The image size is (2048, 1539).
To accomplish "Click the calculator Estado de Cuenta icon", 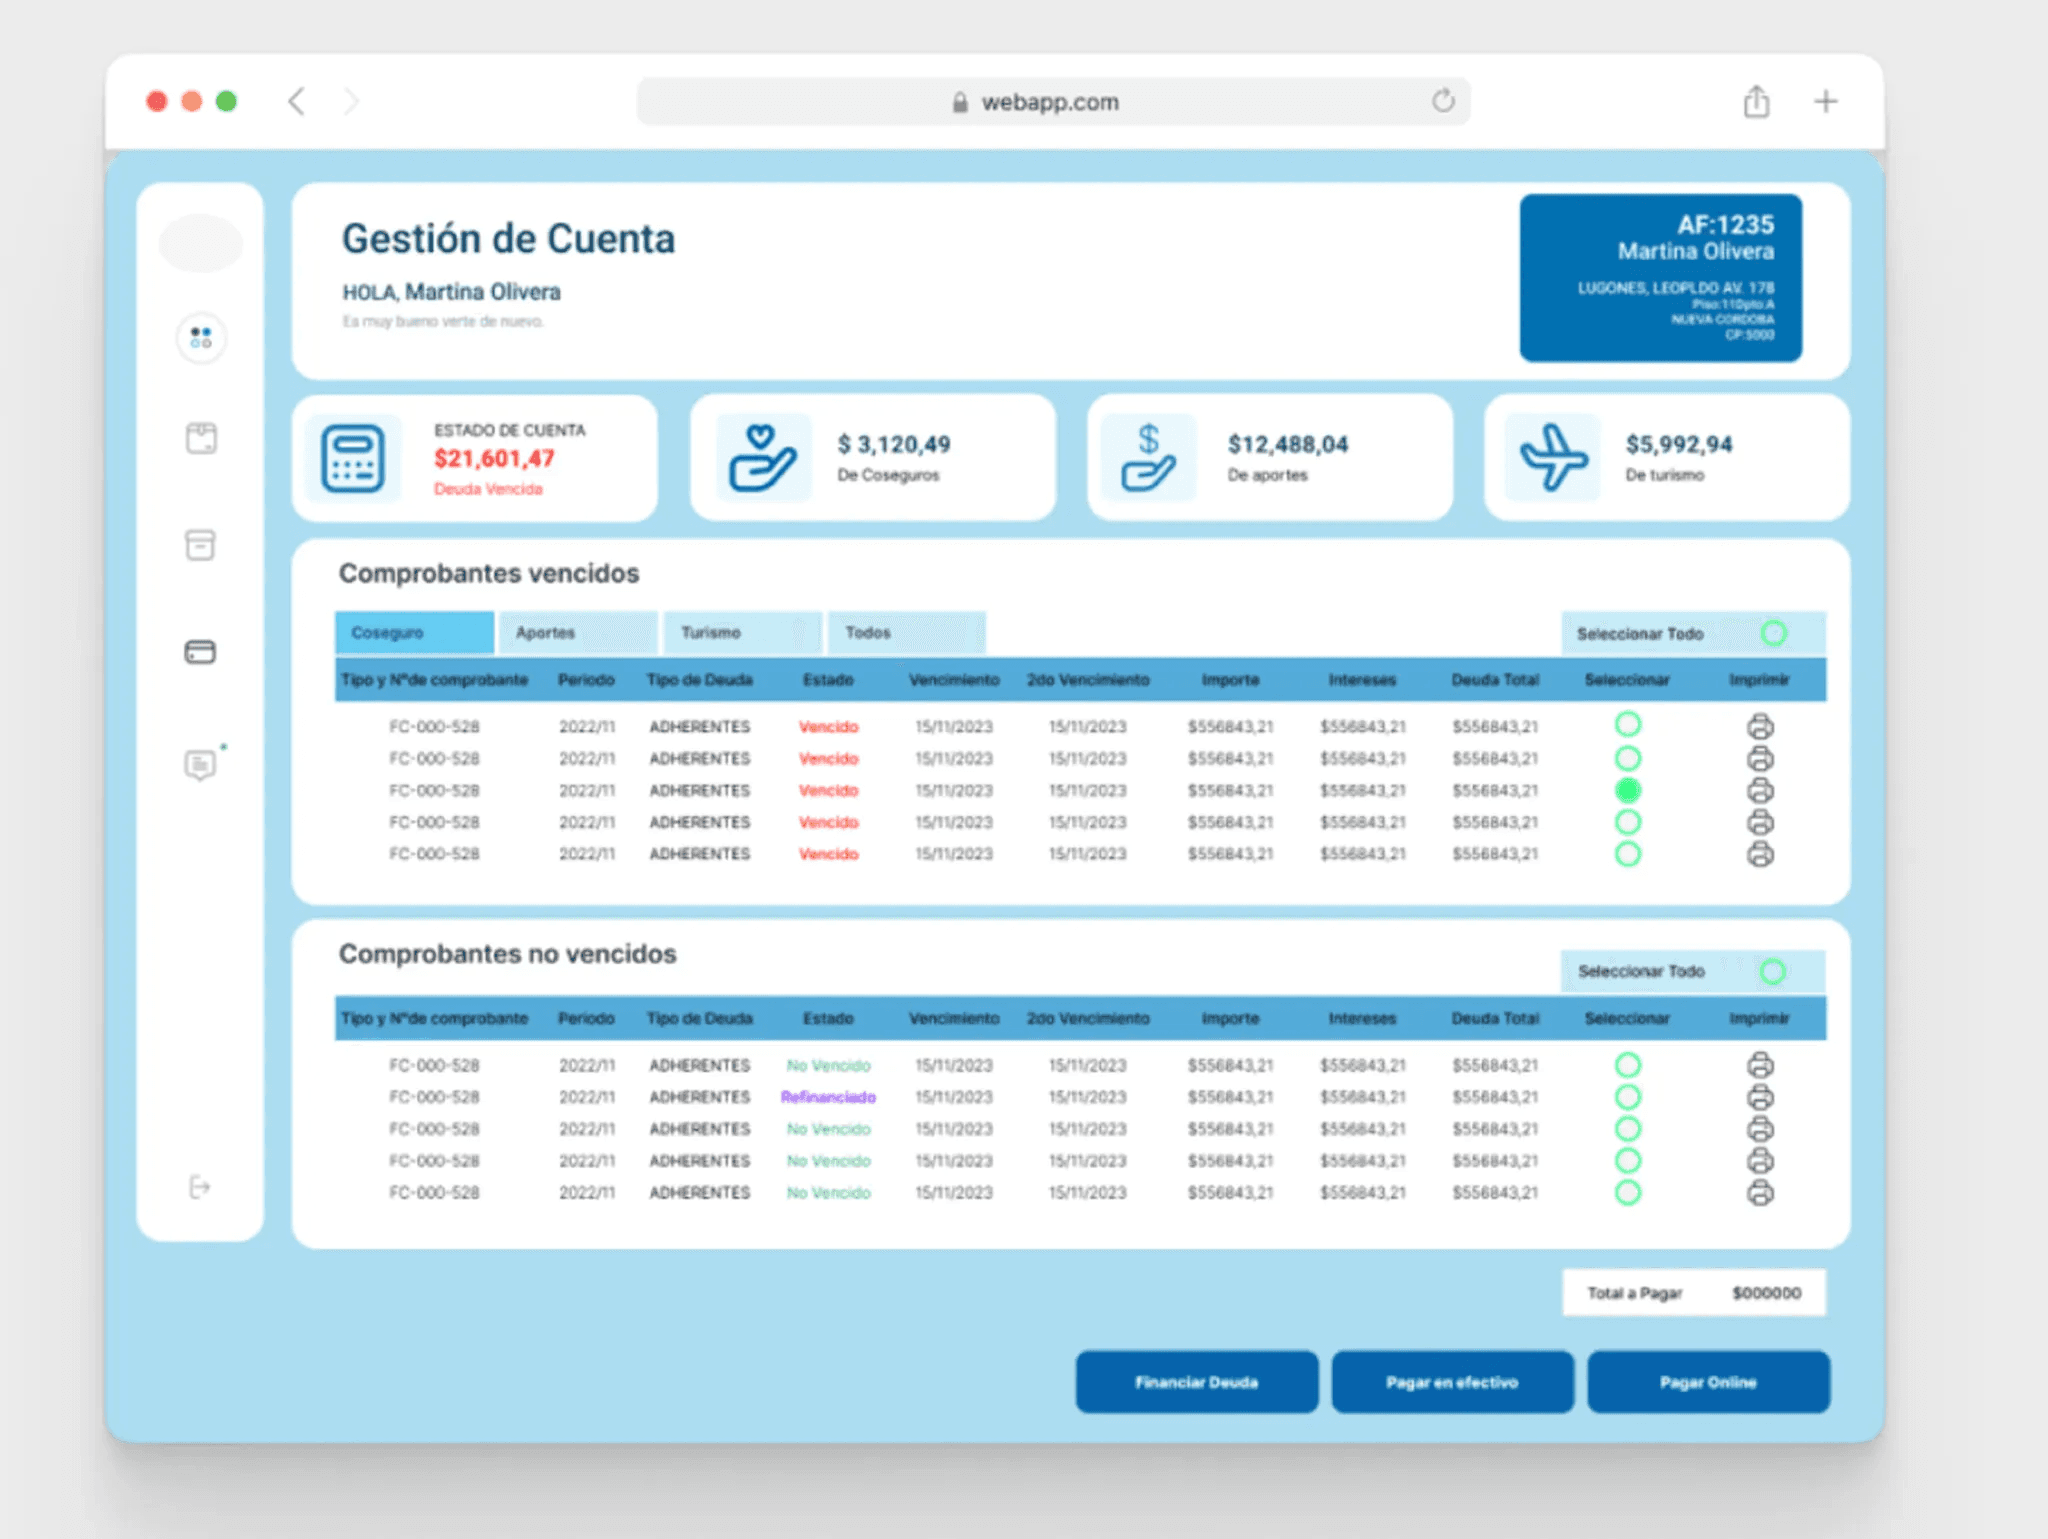I will (x=353, y=458).
